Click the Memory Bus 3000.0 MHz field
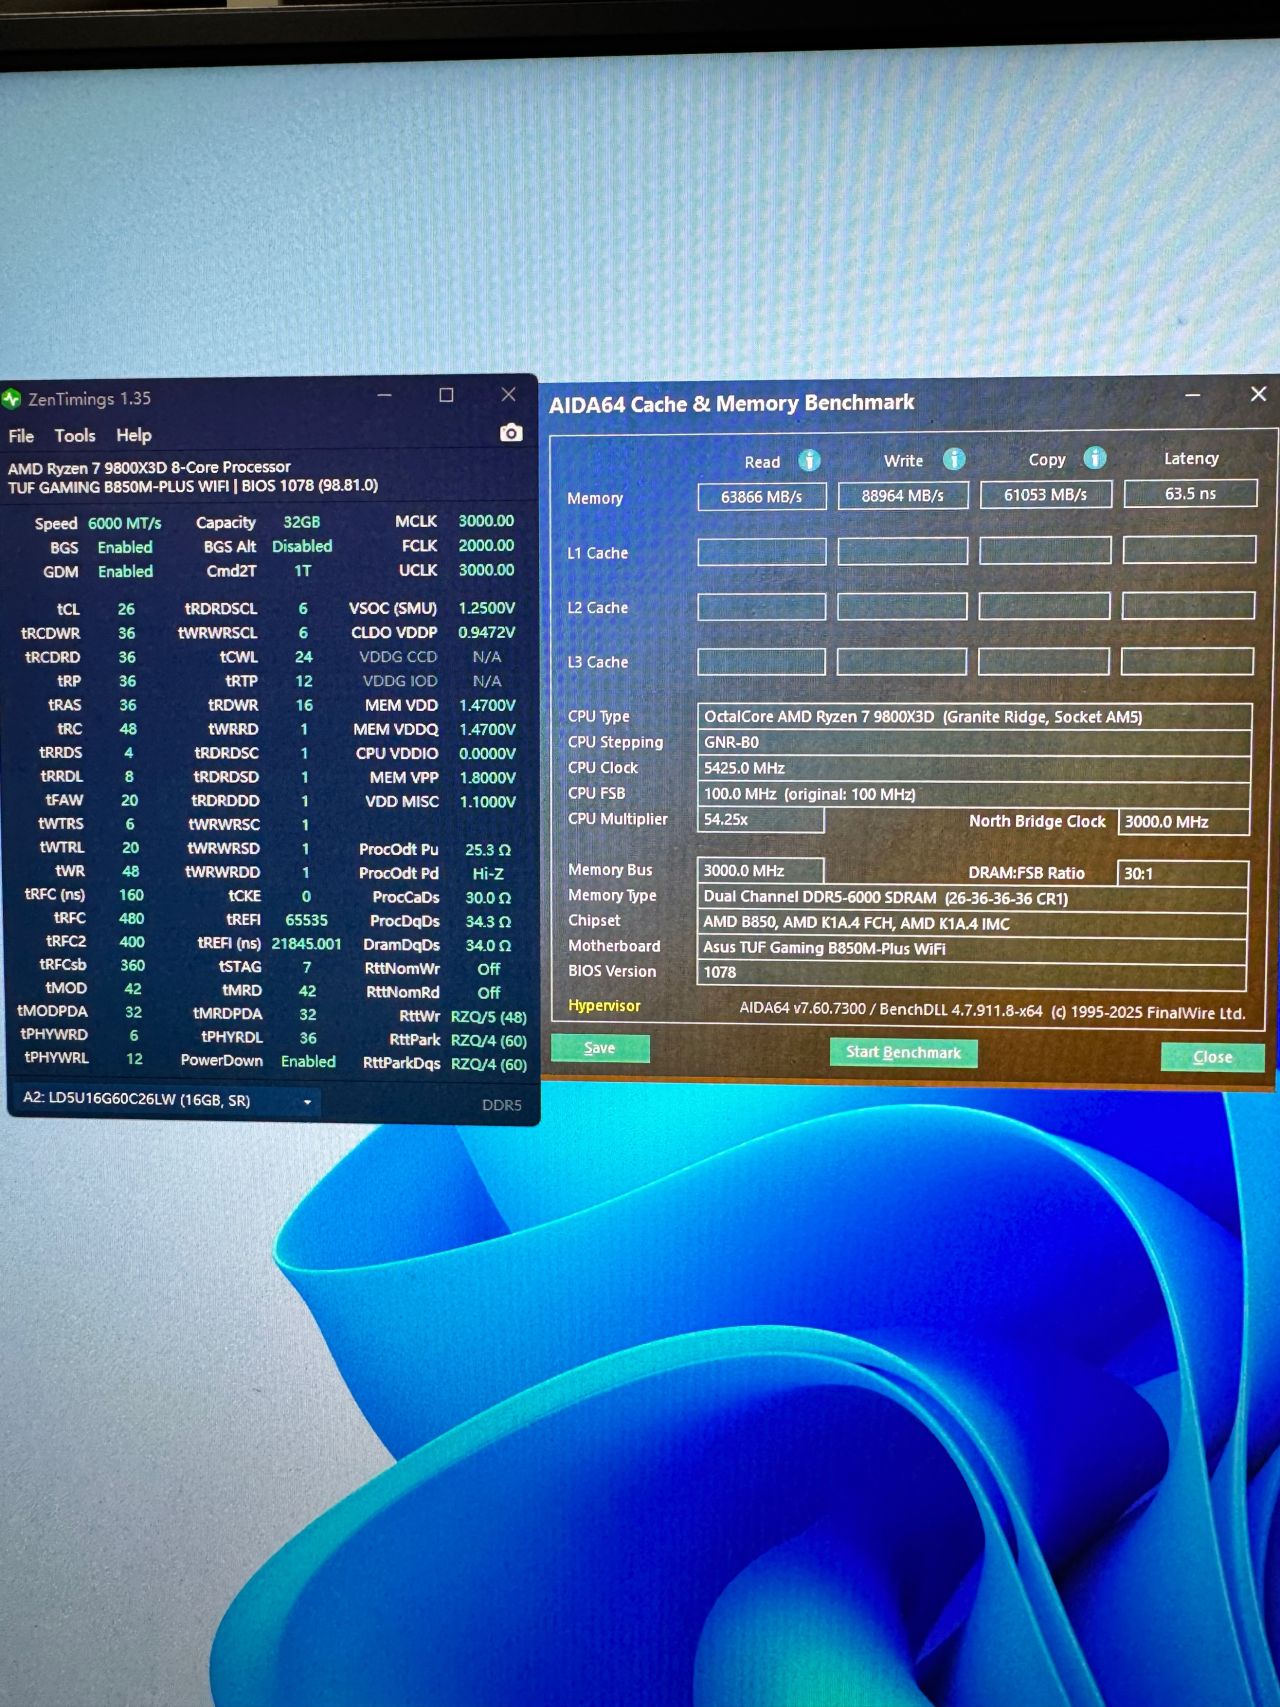Viewport: 1280px width, 1707px height. (760, 870)
